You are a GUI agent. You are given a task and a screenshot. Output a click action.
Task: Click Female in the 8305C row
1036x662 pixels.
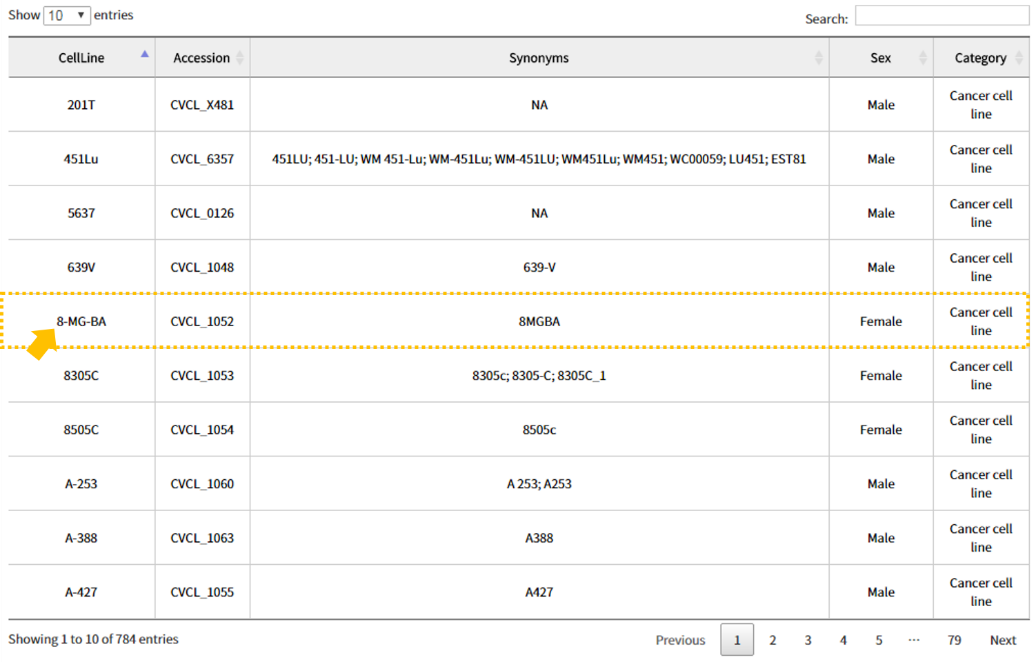(881, 376)
